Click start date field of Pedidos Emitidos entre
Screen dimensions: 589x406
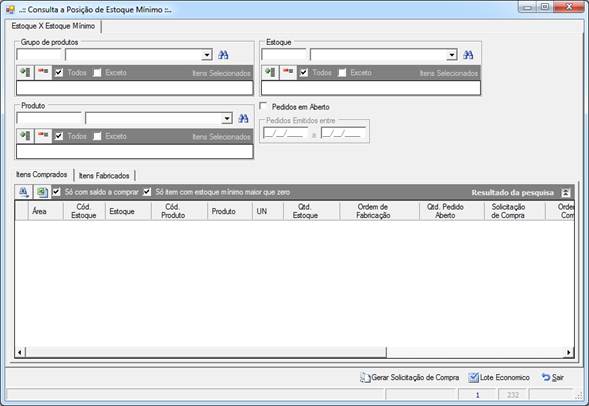pos(285,133)
